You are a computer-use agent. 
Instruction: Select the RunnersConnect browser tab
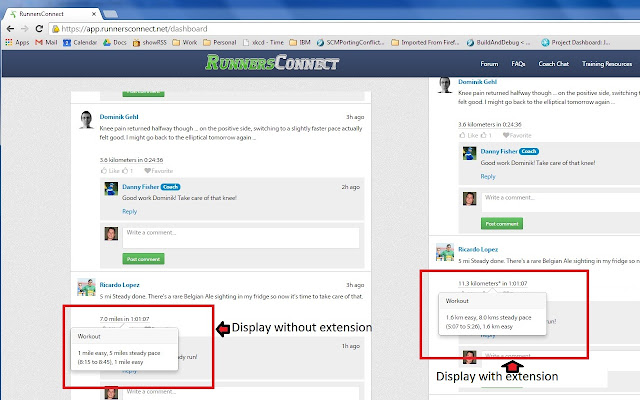pyautogui.click(x=53, y=14)
